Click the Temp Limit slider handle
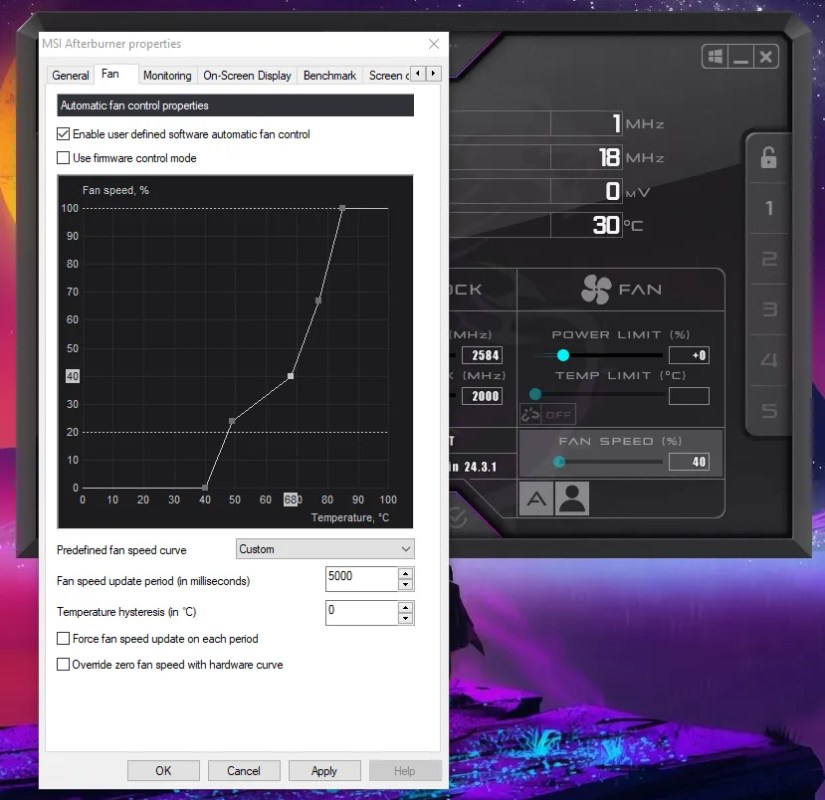 click(x=535, y=394)
